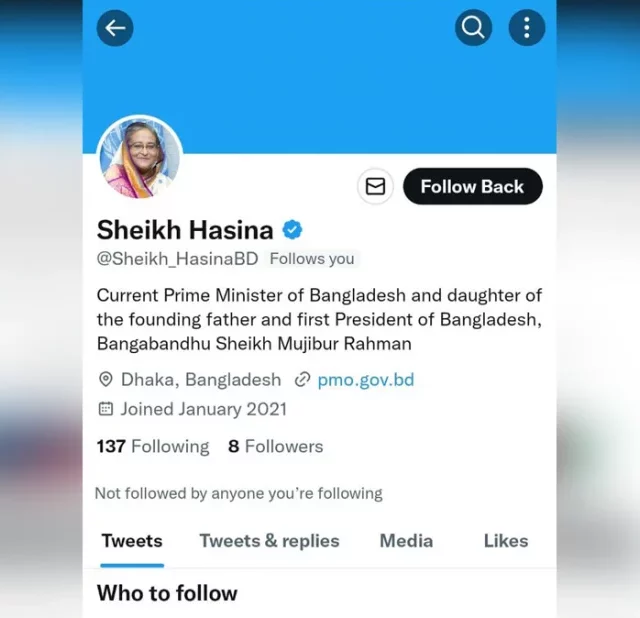This screenshot has width=640, height=618.
Task: Open the three-dot more options menu
Action: tap(527, 28)
